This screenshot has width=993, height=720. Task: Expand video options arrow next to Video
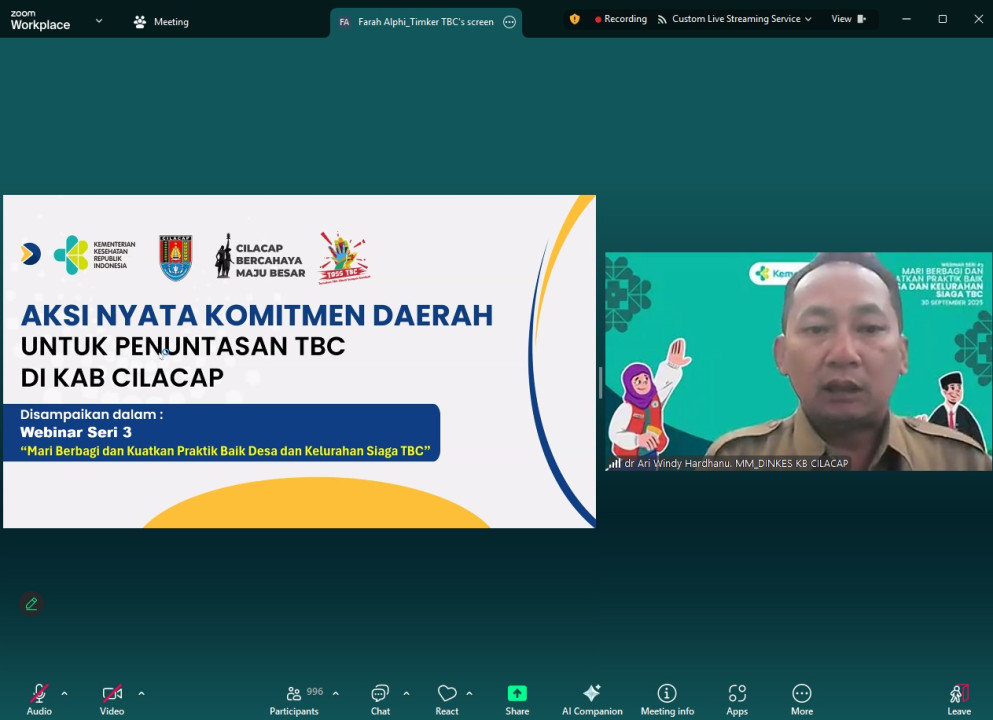click(141, 693)
